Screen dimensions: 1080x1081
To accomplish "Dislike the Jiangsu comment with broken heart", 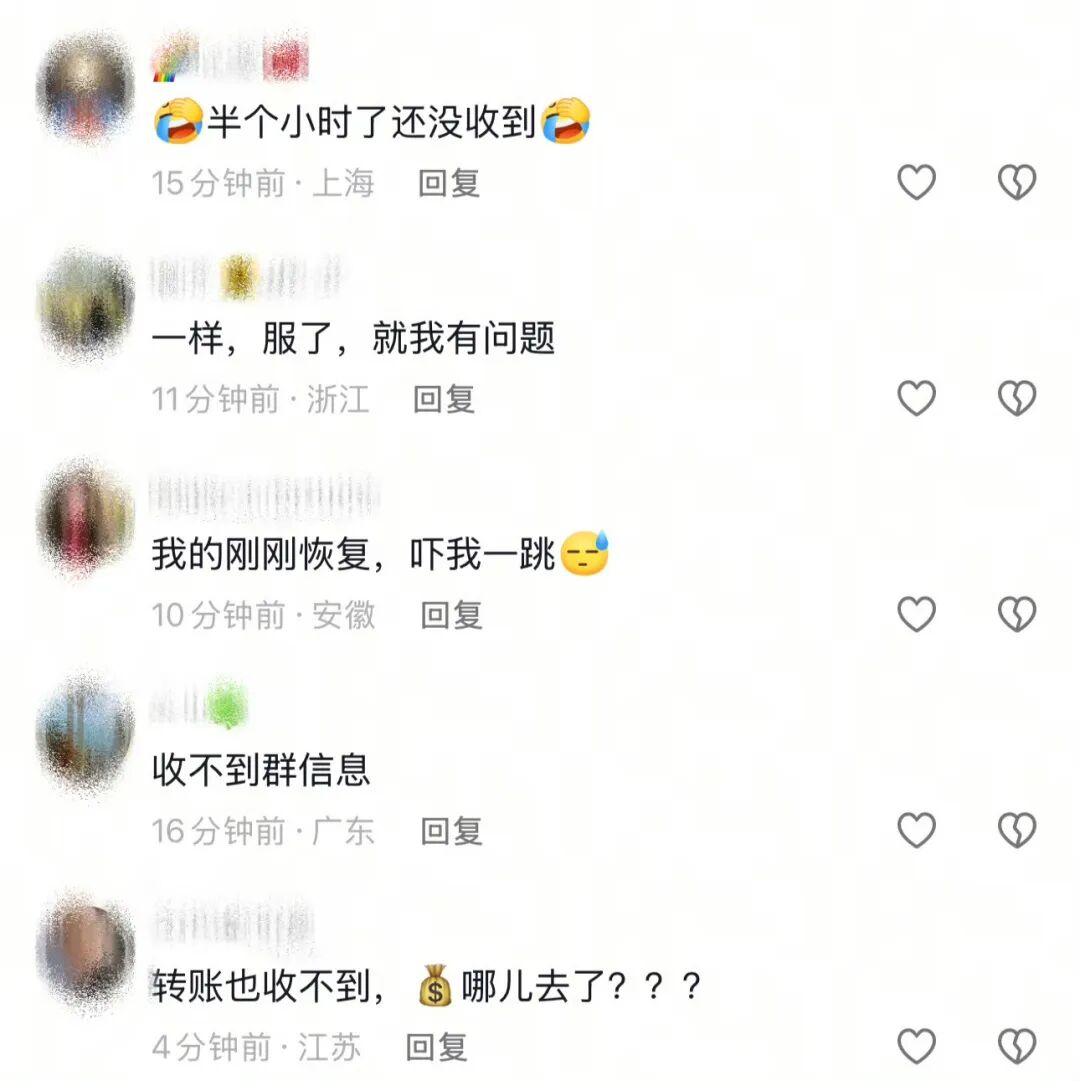I will point(1017,1046).
